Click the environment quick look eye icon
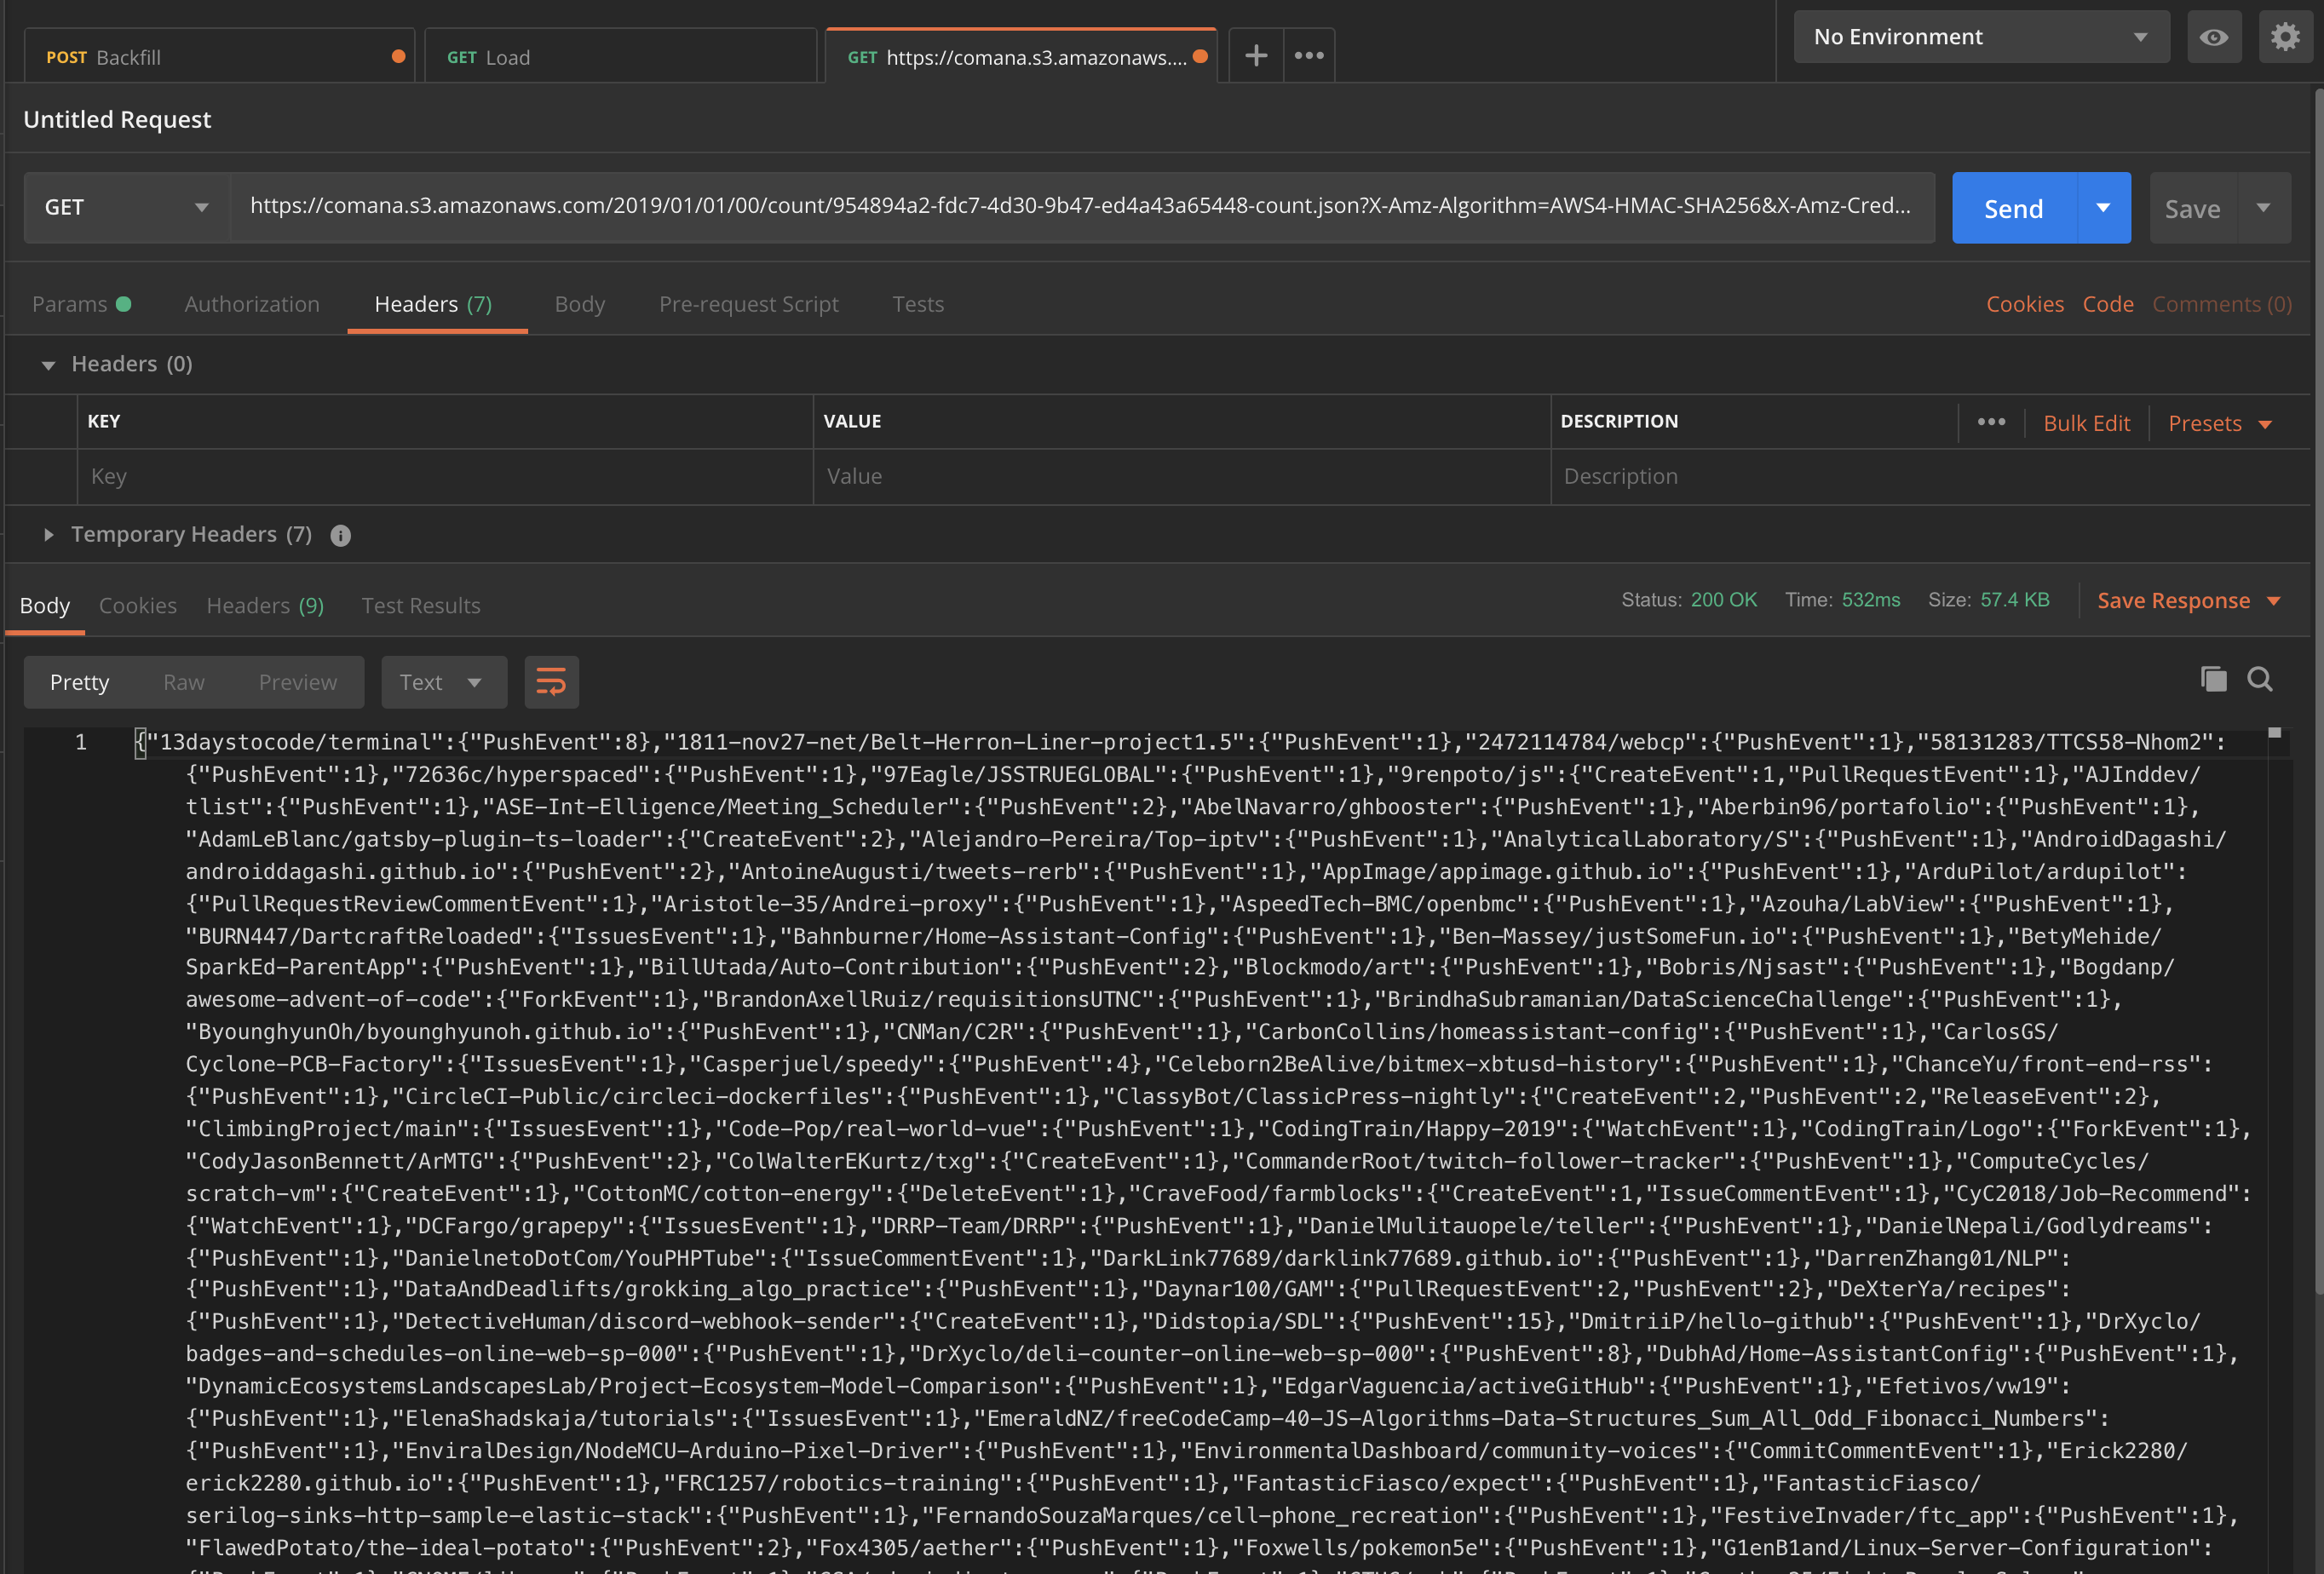2324x1574 pixels. click(2213, 37)
